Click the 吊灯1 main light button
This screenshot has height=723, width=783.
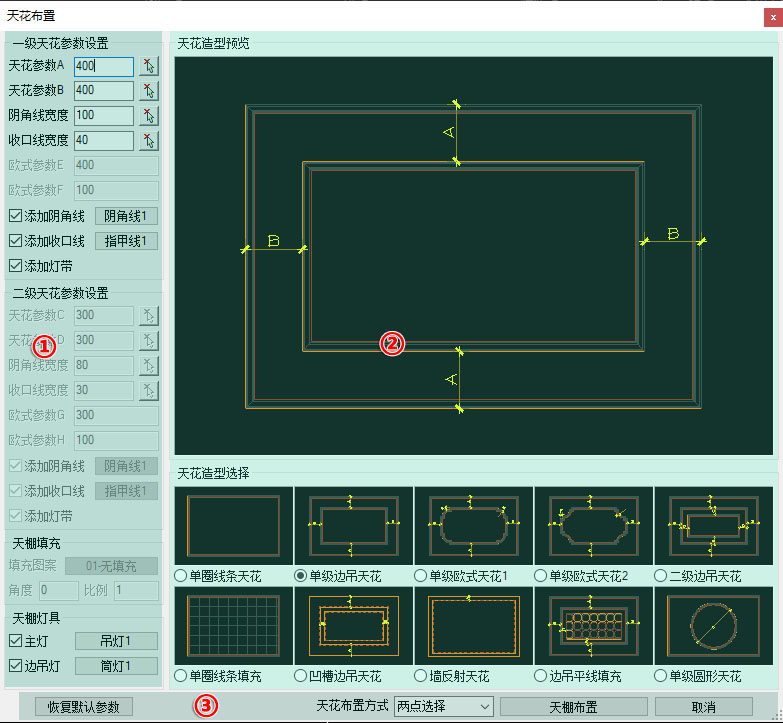(x=116, y=641)
